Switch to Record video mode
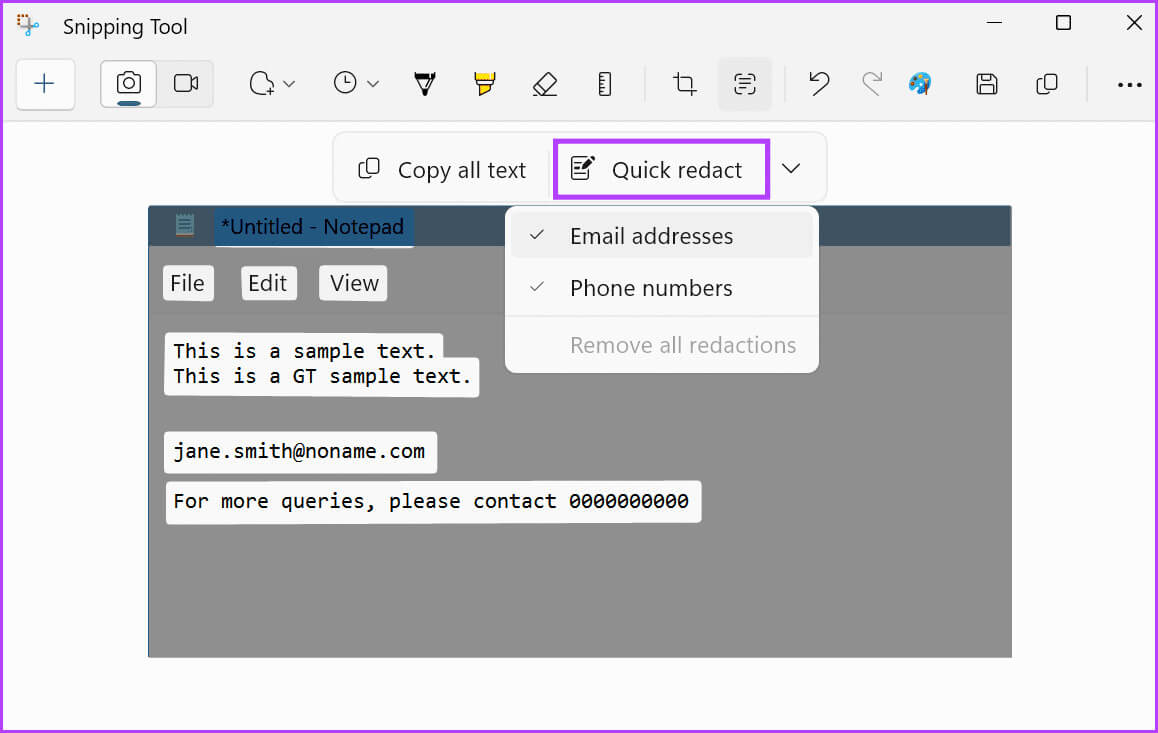This screenshot has width=1158, height=733. click(x=185, y=84)
